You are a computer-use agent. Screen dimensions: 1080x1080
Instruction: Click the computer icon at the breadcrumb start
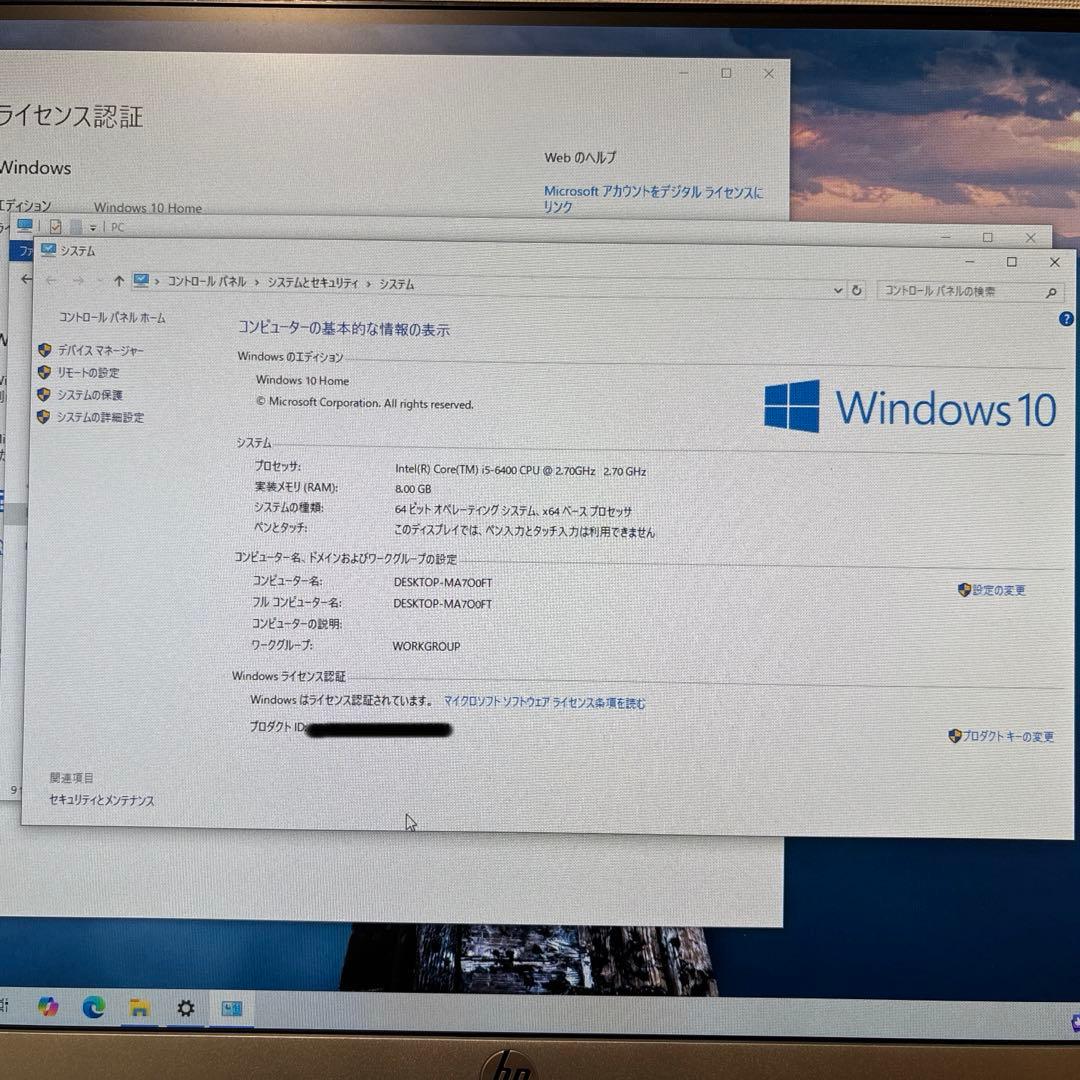(x=141, y=282)
